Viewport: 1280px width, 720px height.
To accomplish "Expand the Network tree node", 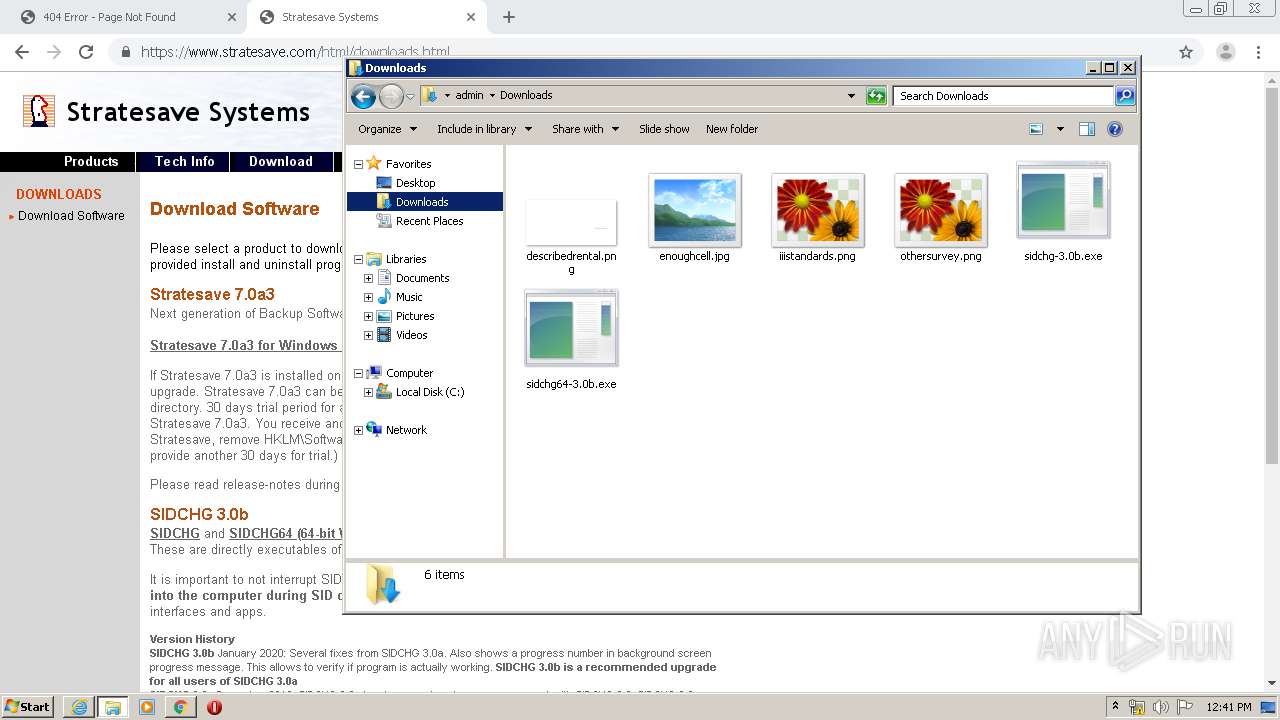I will click(x=358, y=430).
